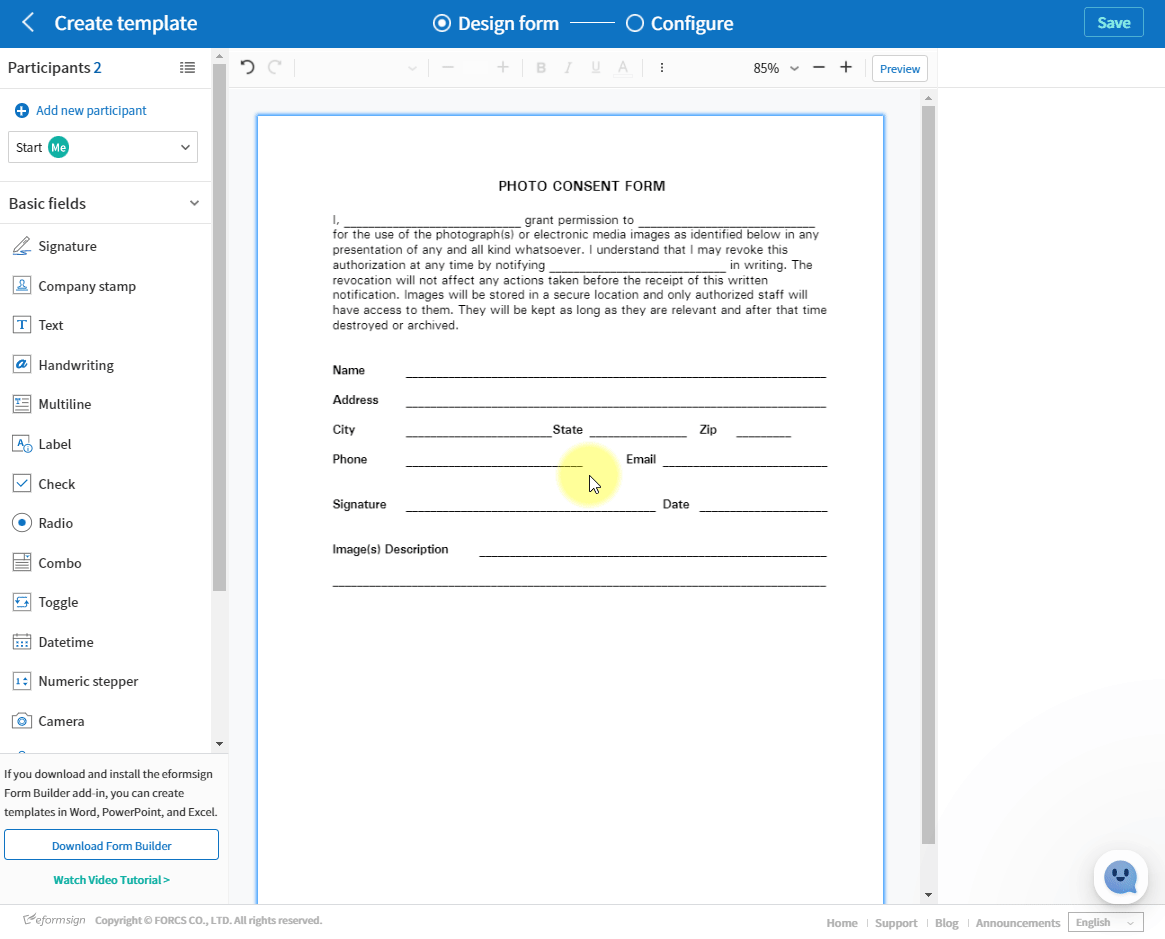Open the font color picker
This screenshot has width=1165, height=939.
point(622,67)
